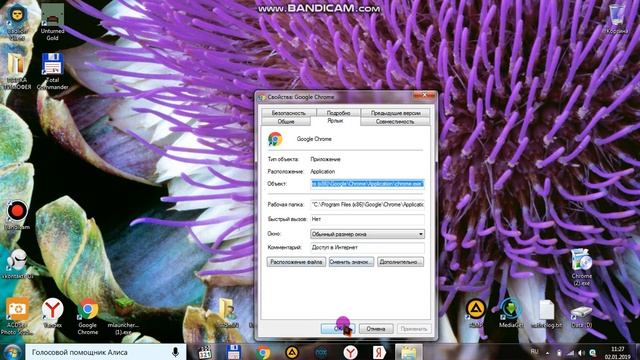Open the Recycle Bin on the desktop
Image resolution: width=640 pixels, height=360 pixels.
617,19
